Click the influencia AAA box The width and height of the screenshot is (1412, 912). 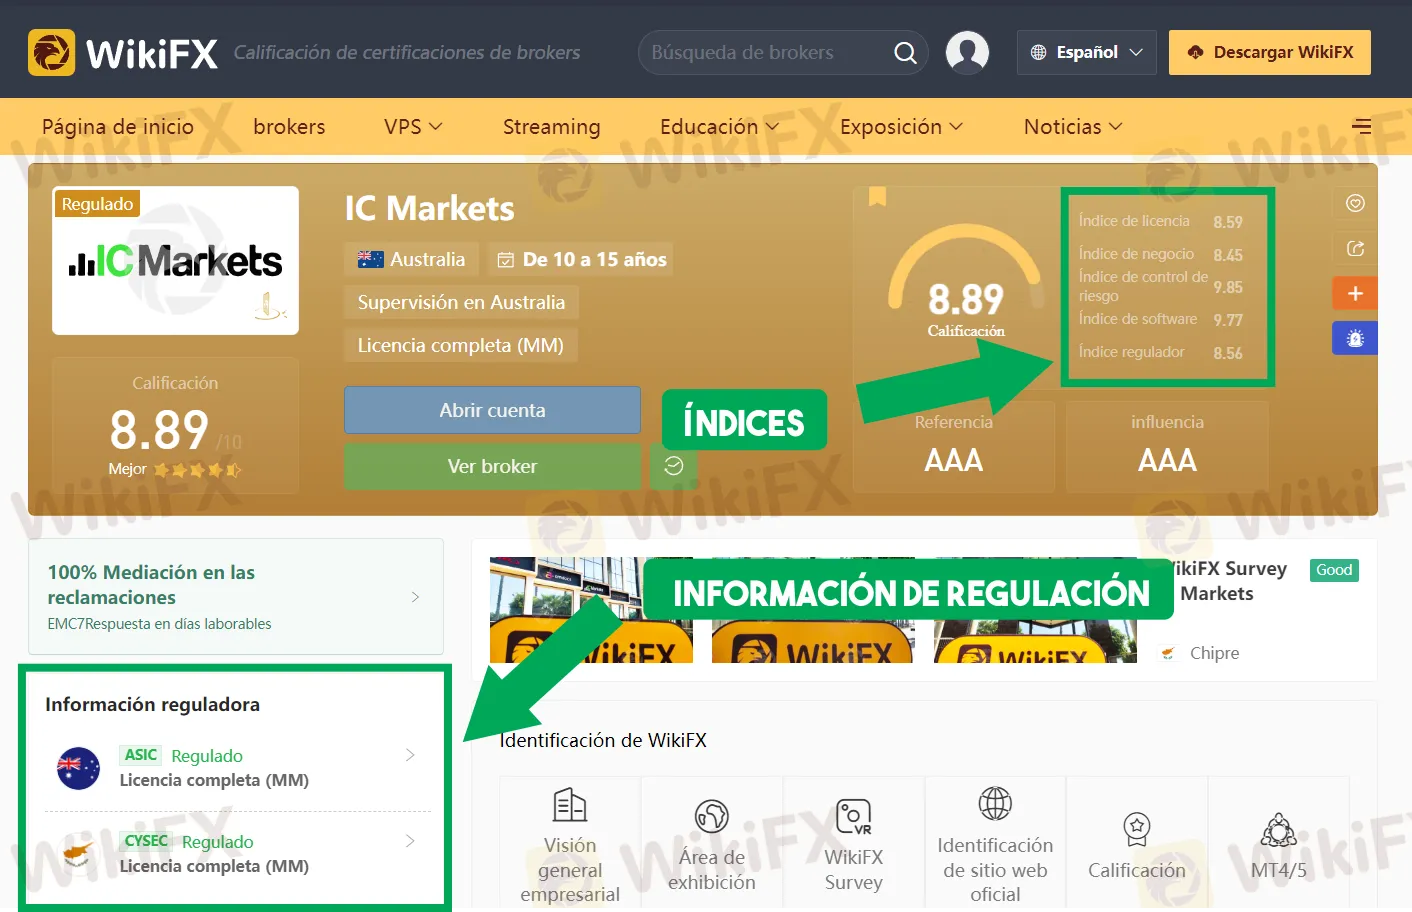[x=1167, y=446]
